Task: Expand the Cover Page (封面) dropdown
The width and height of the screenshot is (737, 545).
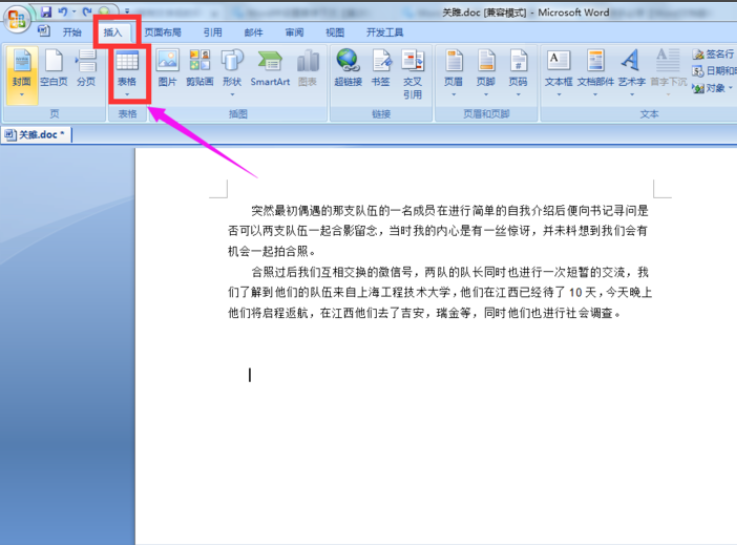Action: [22, 94]
